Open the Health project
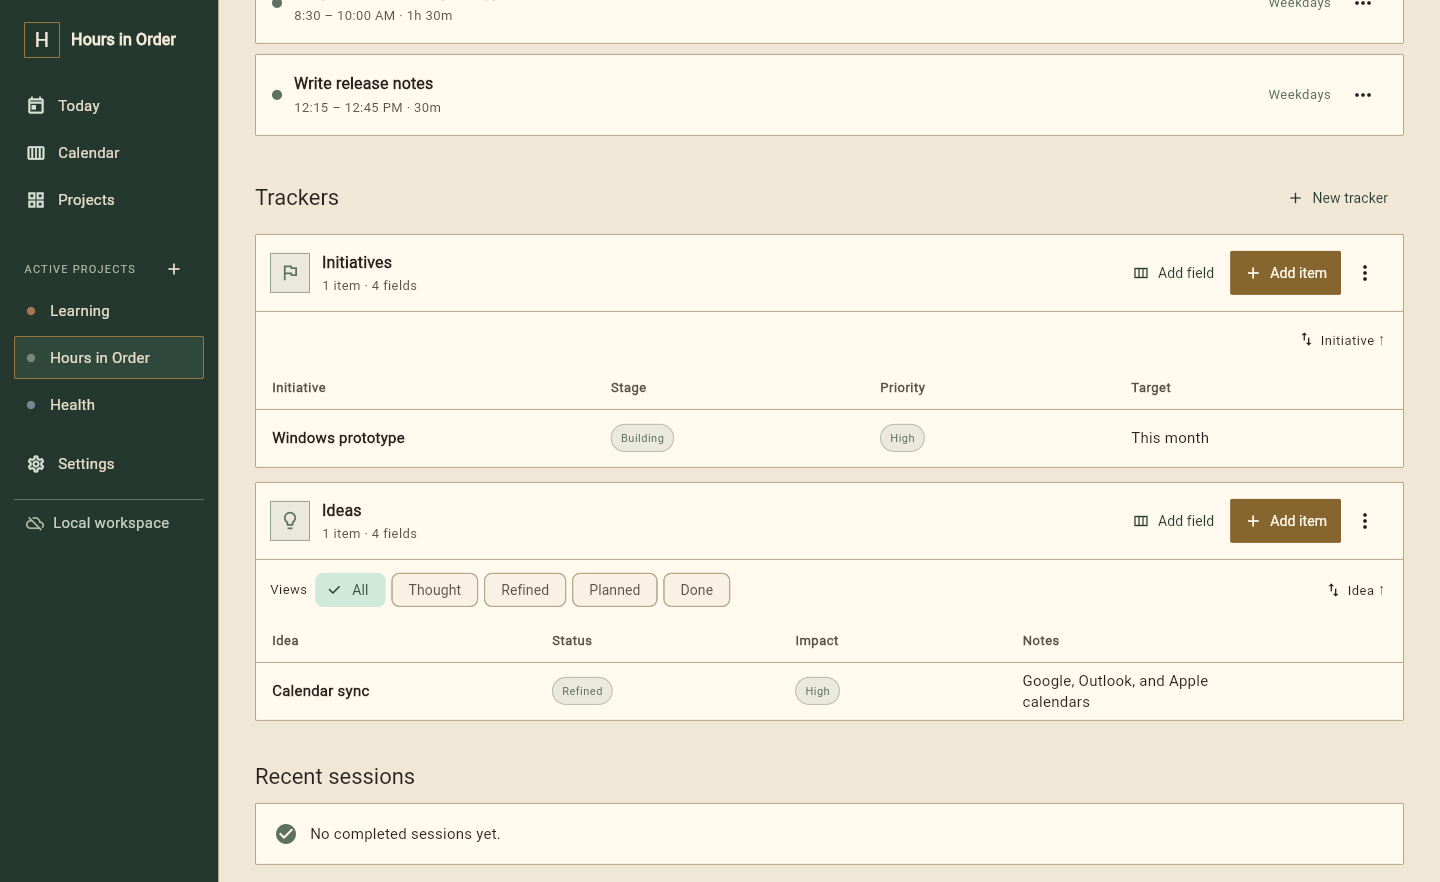The width and height of the screenshot is (1440, 882). click(109, 405)
